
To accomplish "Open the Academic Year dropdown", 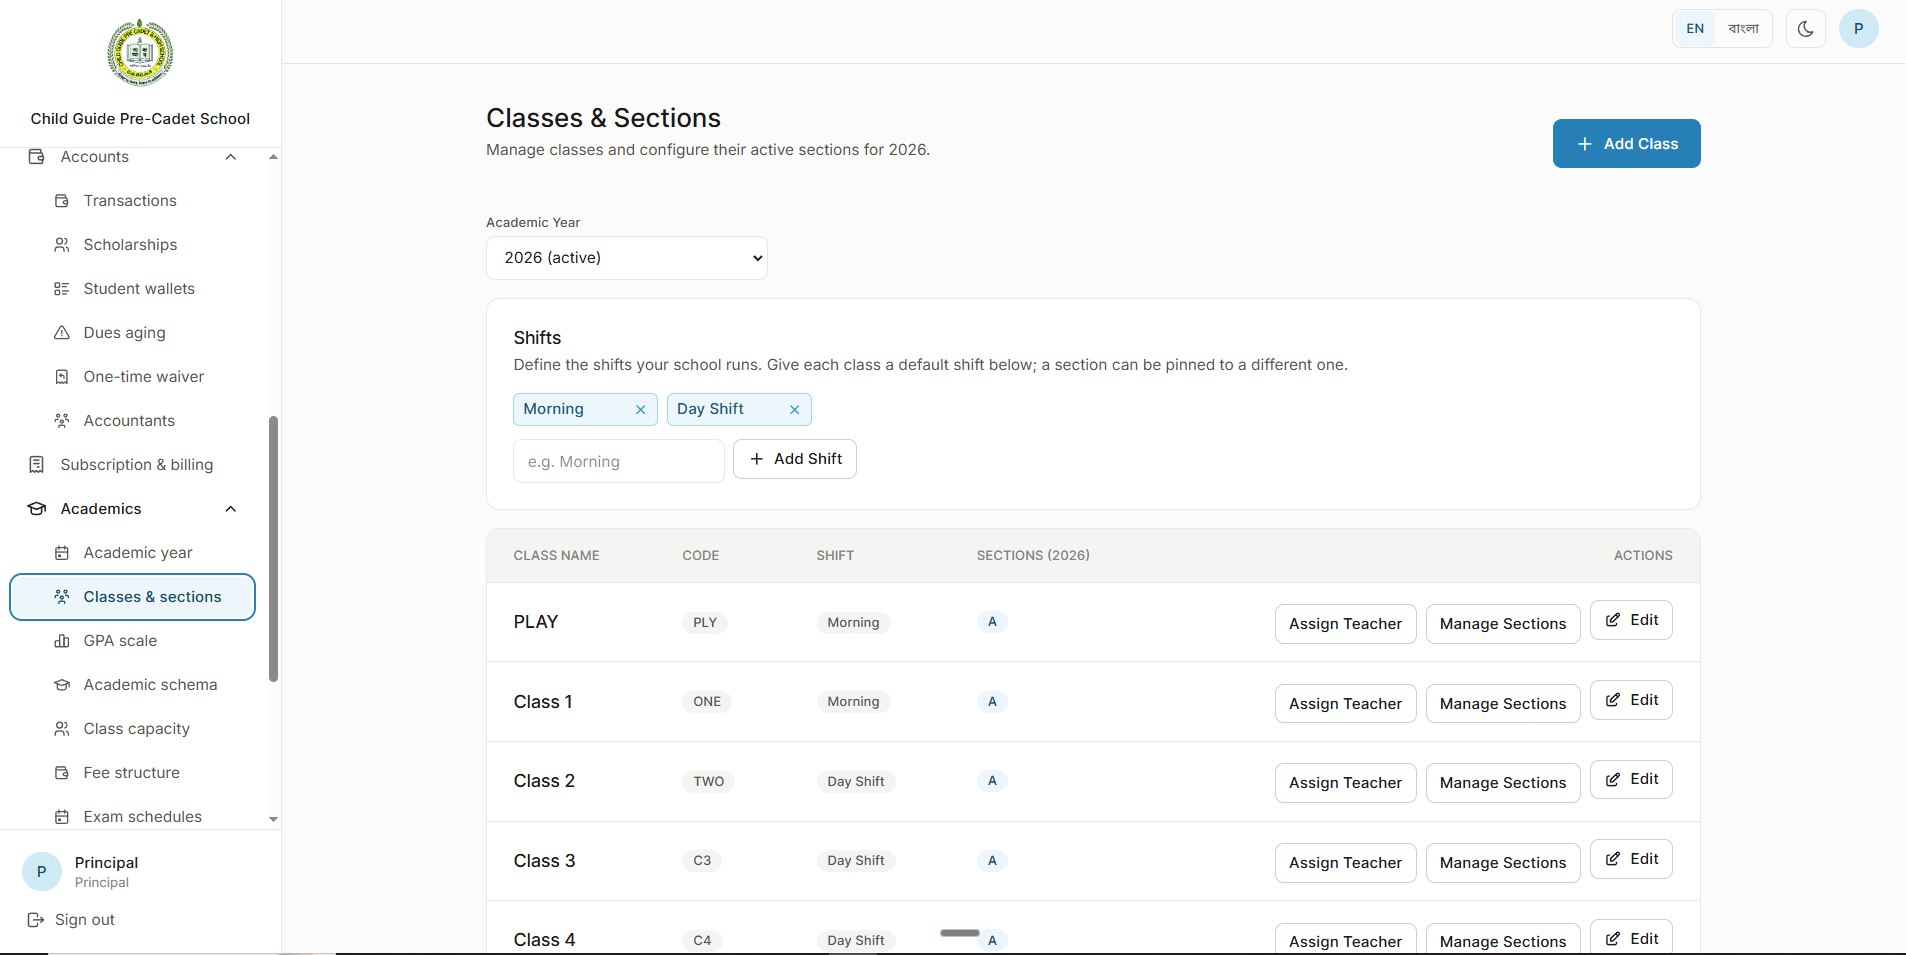I will (x=627, y=258).
